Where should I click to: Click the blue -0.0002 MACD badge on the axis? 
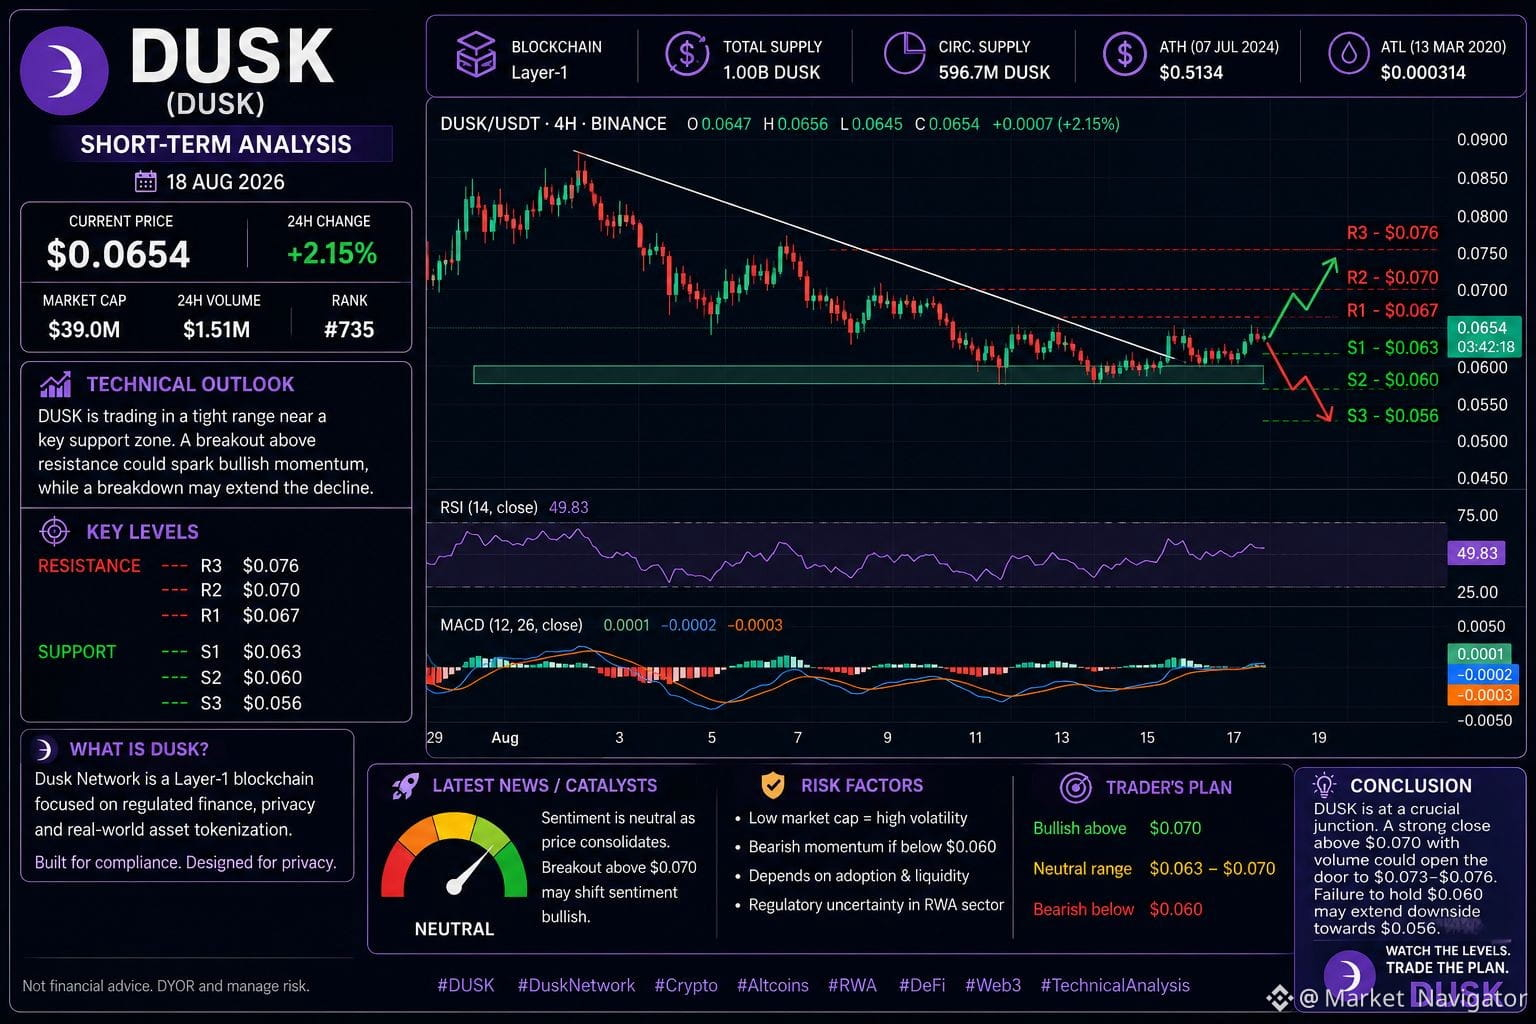coord(1482,674)
